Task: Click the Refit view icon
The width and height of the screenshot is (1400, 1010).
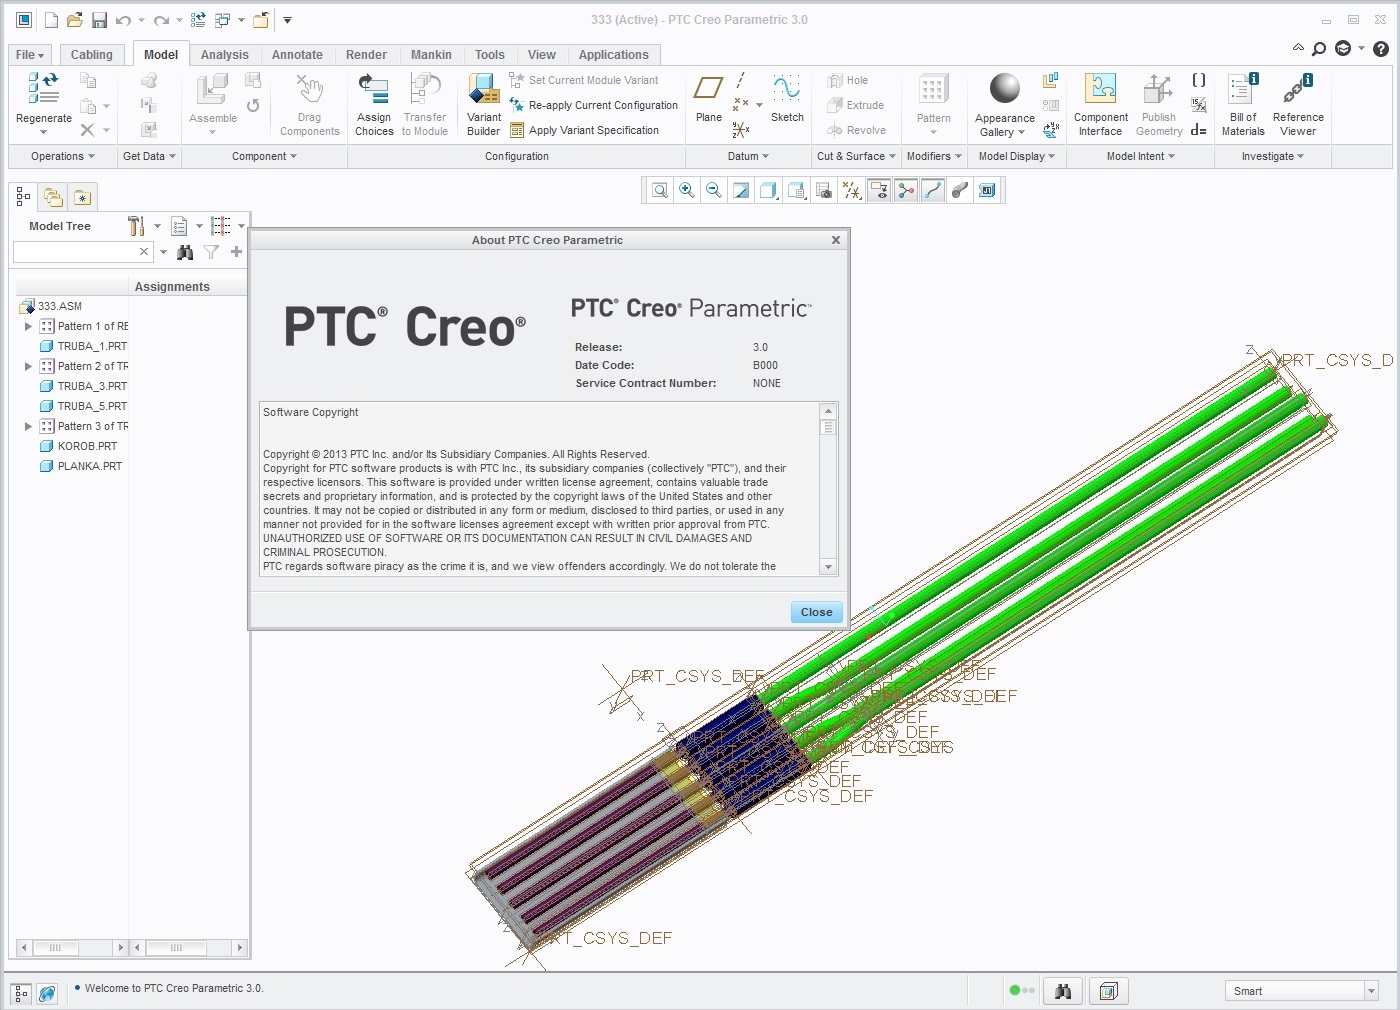Action: [660, 190]
